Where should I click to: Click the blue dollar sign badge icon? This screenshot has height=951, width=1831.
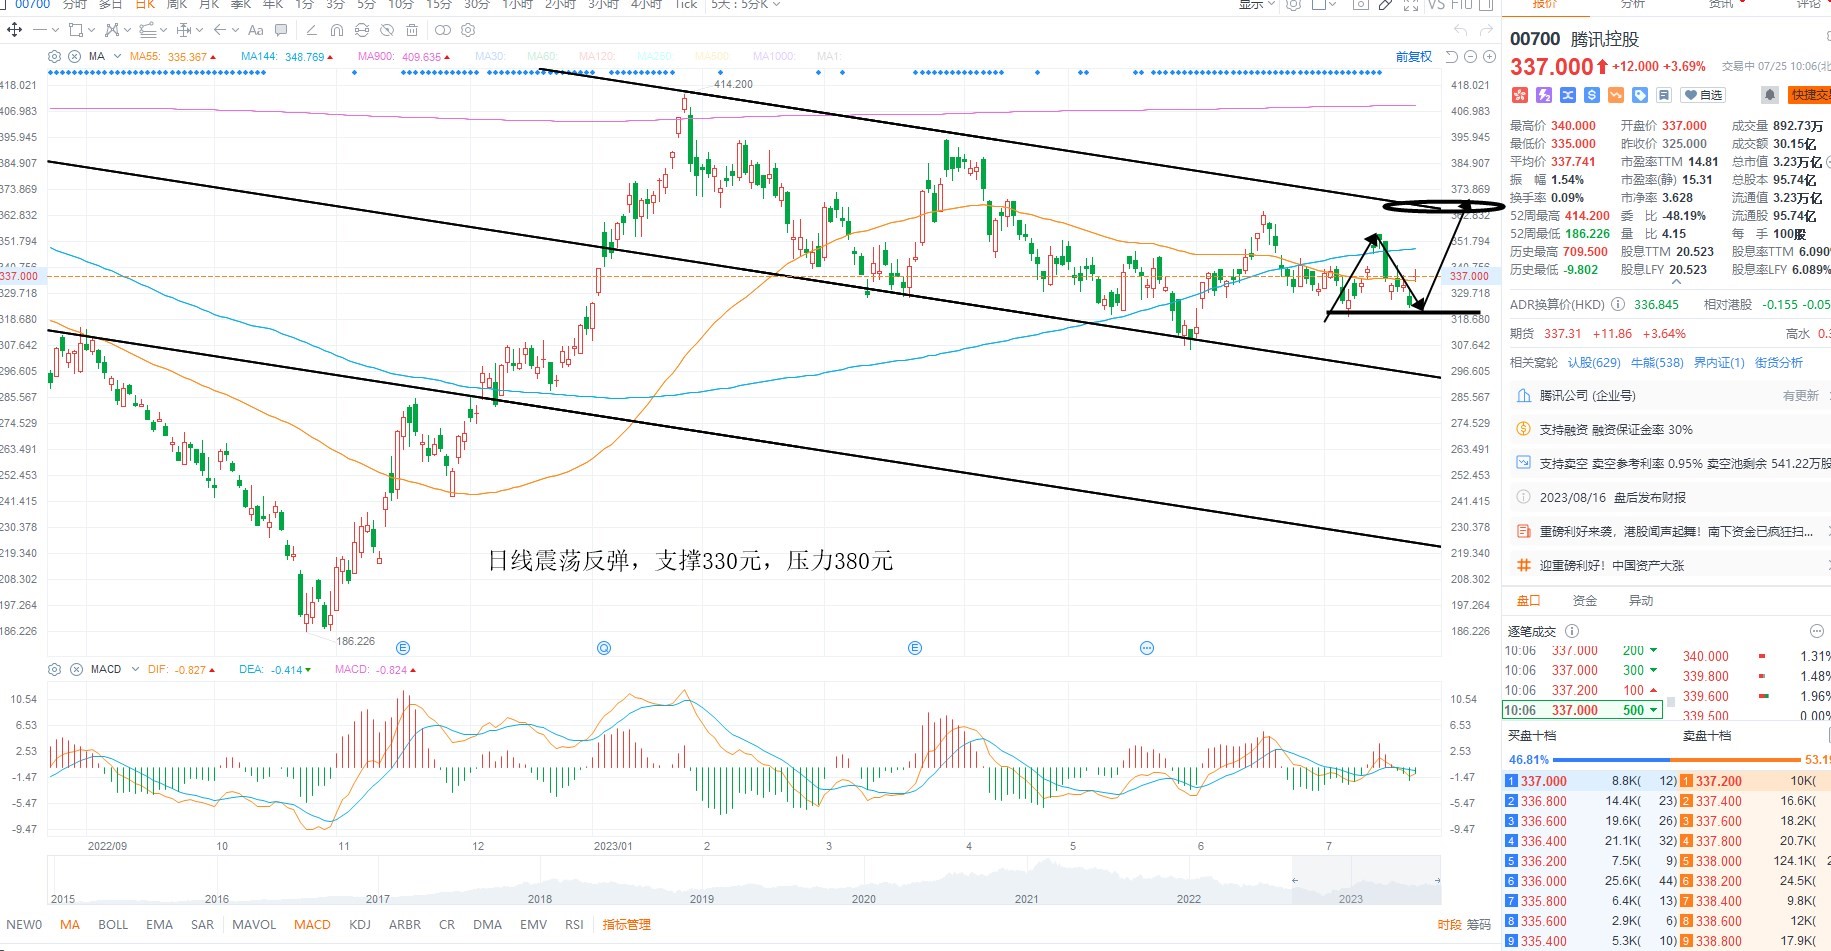coord(1592,95)
